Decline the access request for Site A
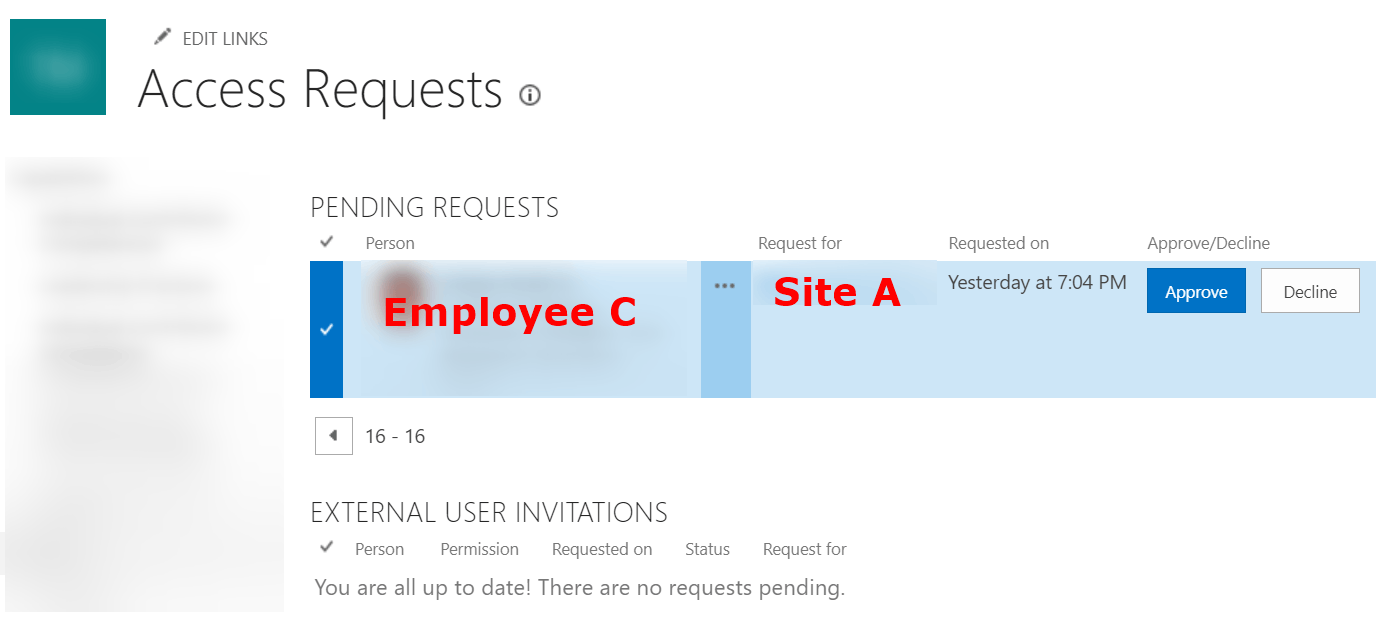Screen dimensions: 1394x617 pyautogui.click(x=1310, y=291)
